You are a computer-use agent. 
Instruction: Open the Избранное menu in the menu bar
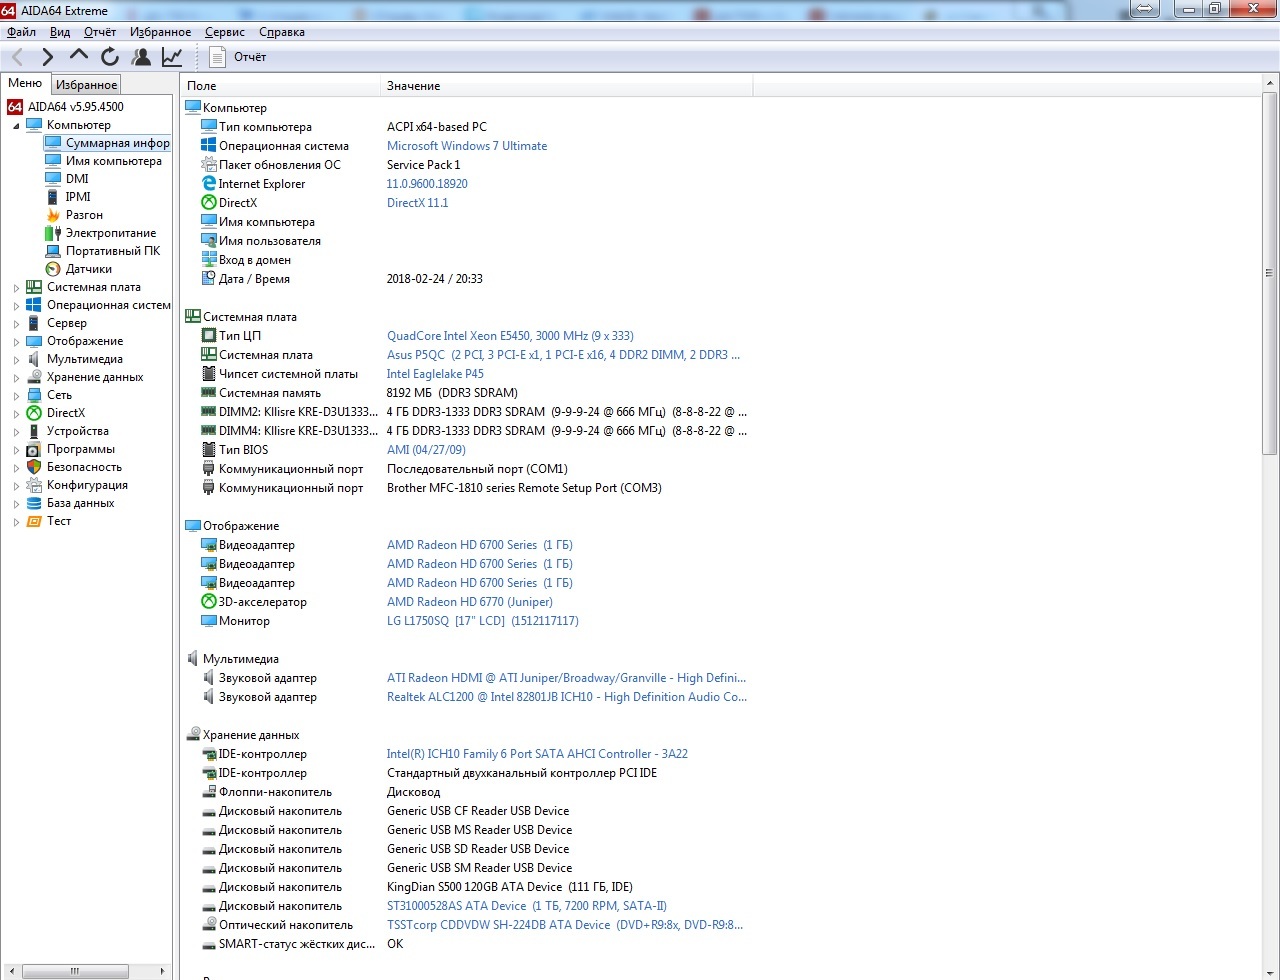tap(160, 32)
